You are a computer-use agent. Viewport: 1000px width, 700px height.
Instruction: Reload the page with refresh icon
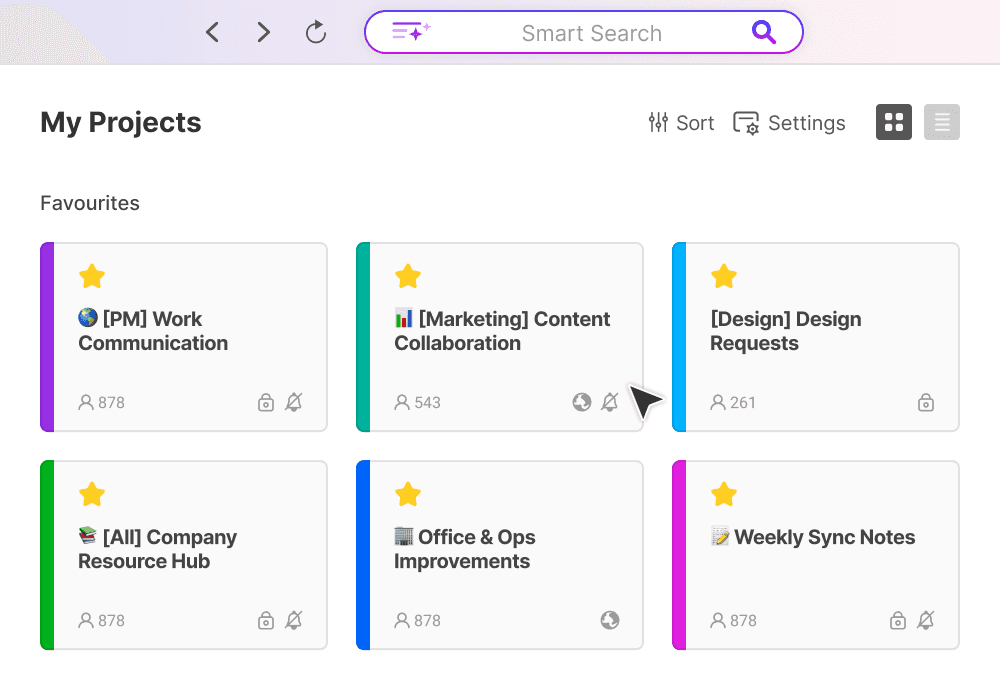click(316, 32)
